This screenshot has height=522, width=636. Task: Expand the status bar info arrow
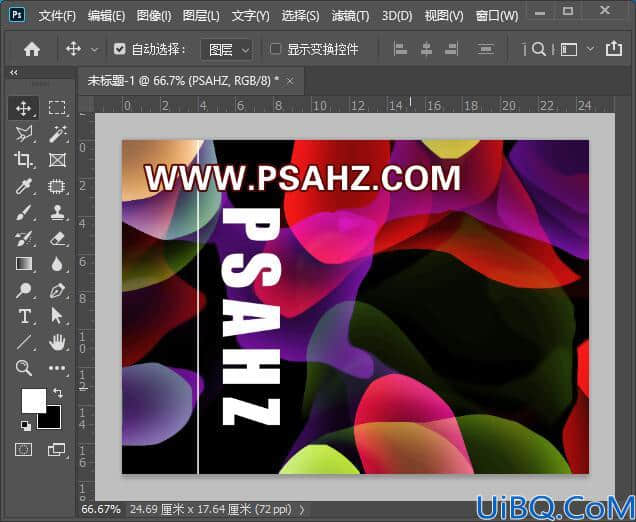click(x=302, y=509)
